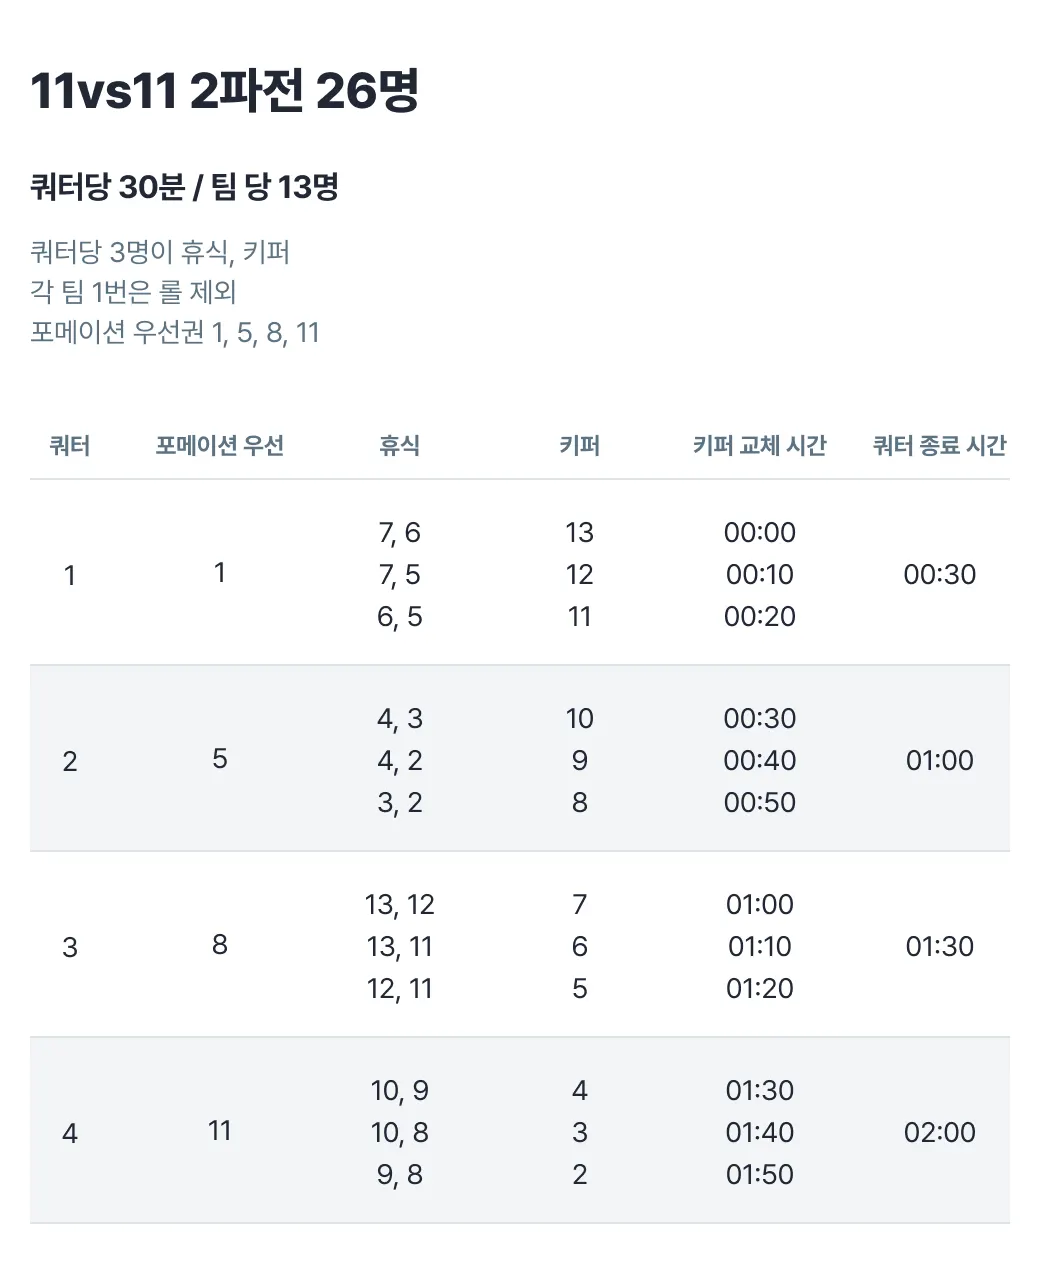Select the "쿼터당 30분 / 팀 당 13명" subtitle

coord(184,187)
